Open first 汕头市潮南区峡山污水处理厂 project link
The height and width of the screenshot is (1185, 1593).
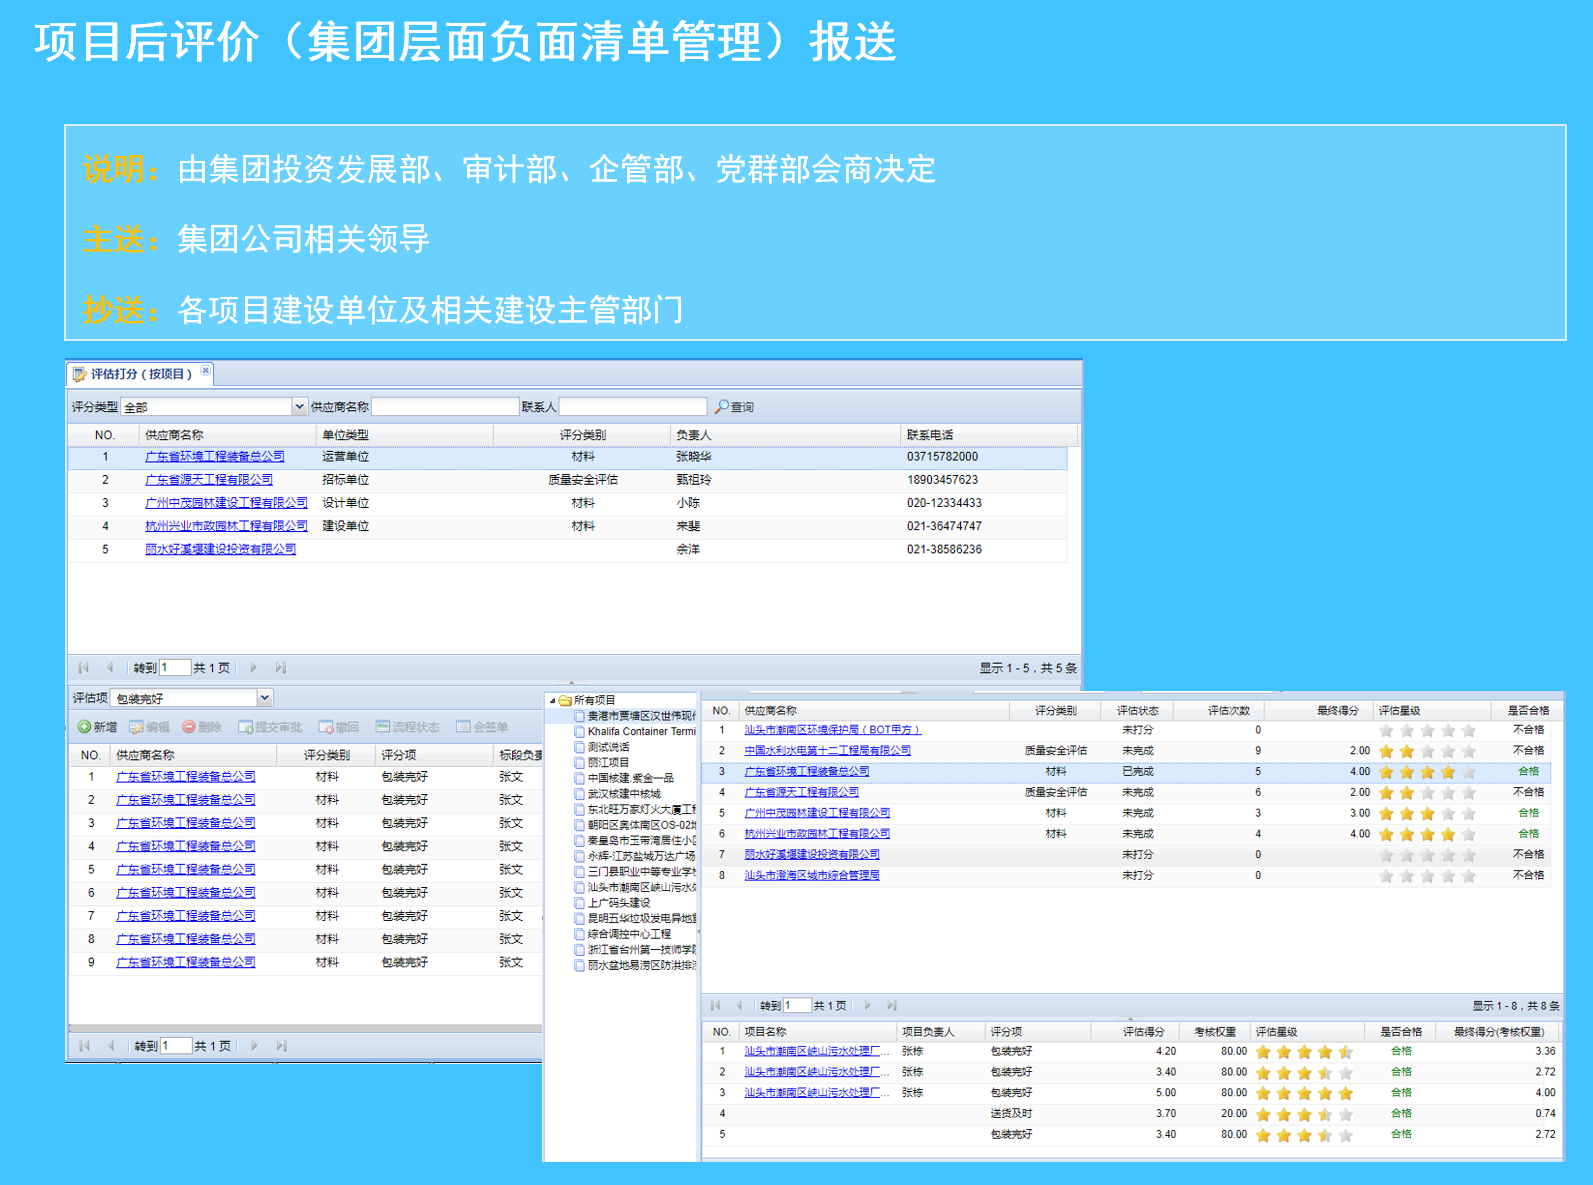click(x=816, y=1051)
